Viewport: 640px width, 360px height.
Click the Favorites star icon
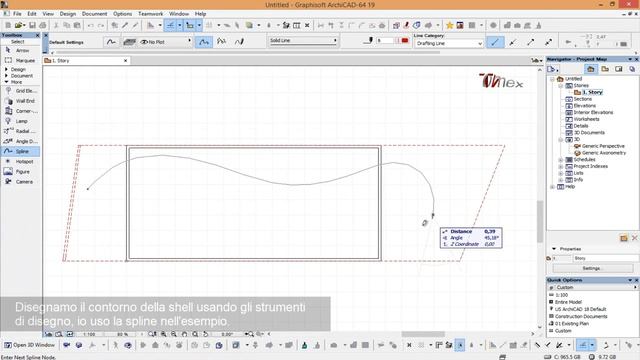449,25
